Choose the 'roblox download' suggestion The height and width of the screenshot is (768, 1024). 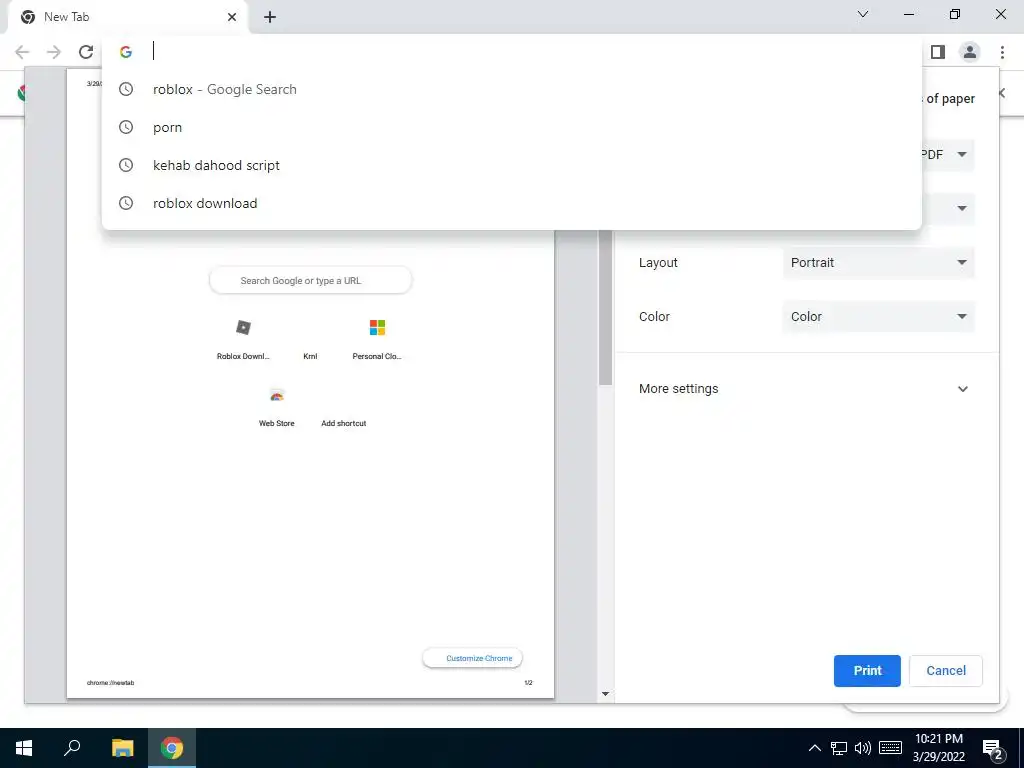click(x=512, y=203)
